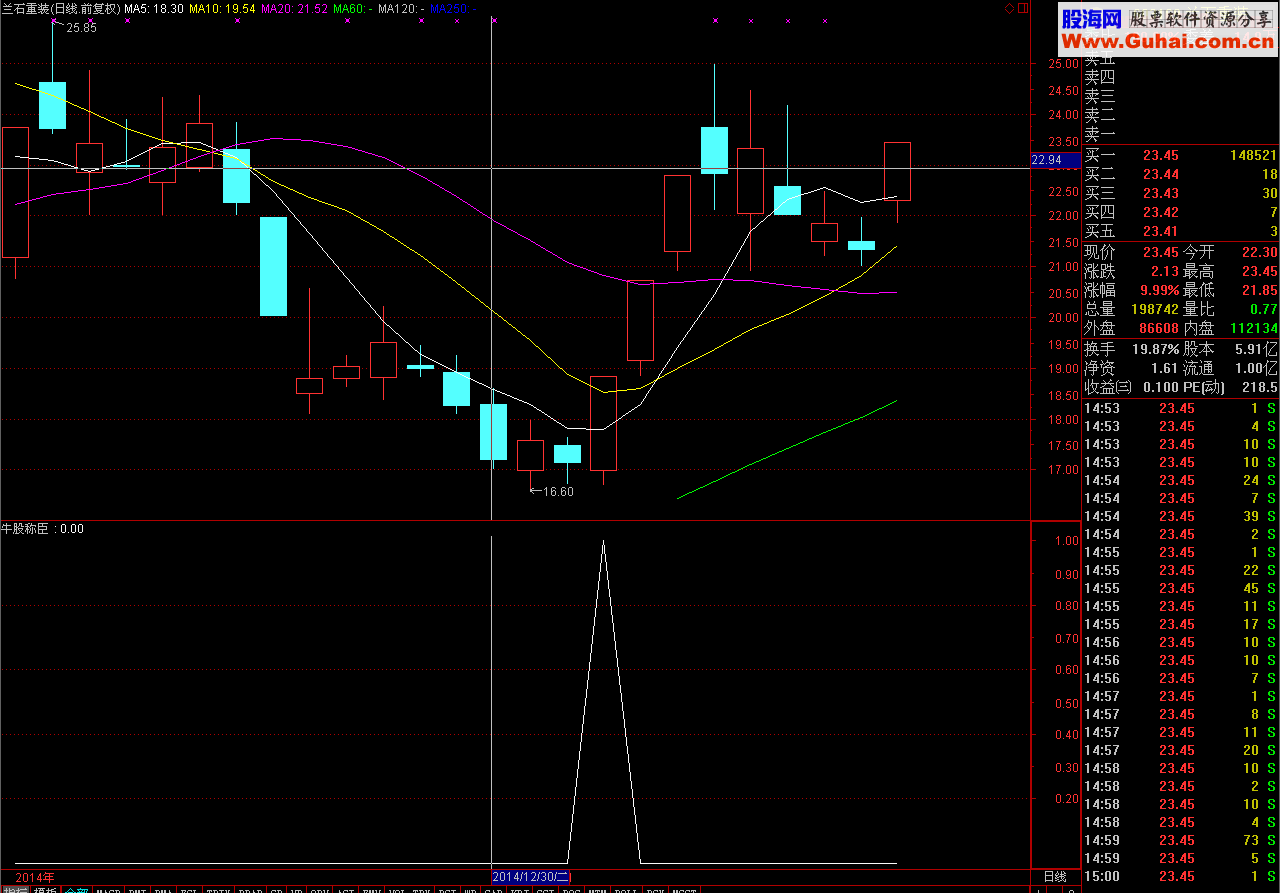
Task: Click the green MA60 legend
Action: (x=353, y=8)
